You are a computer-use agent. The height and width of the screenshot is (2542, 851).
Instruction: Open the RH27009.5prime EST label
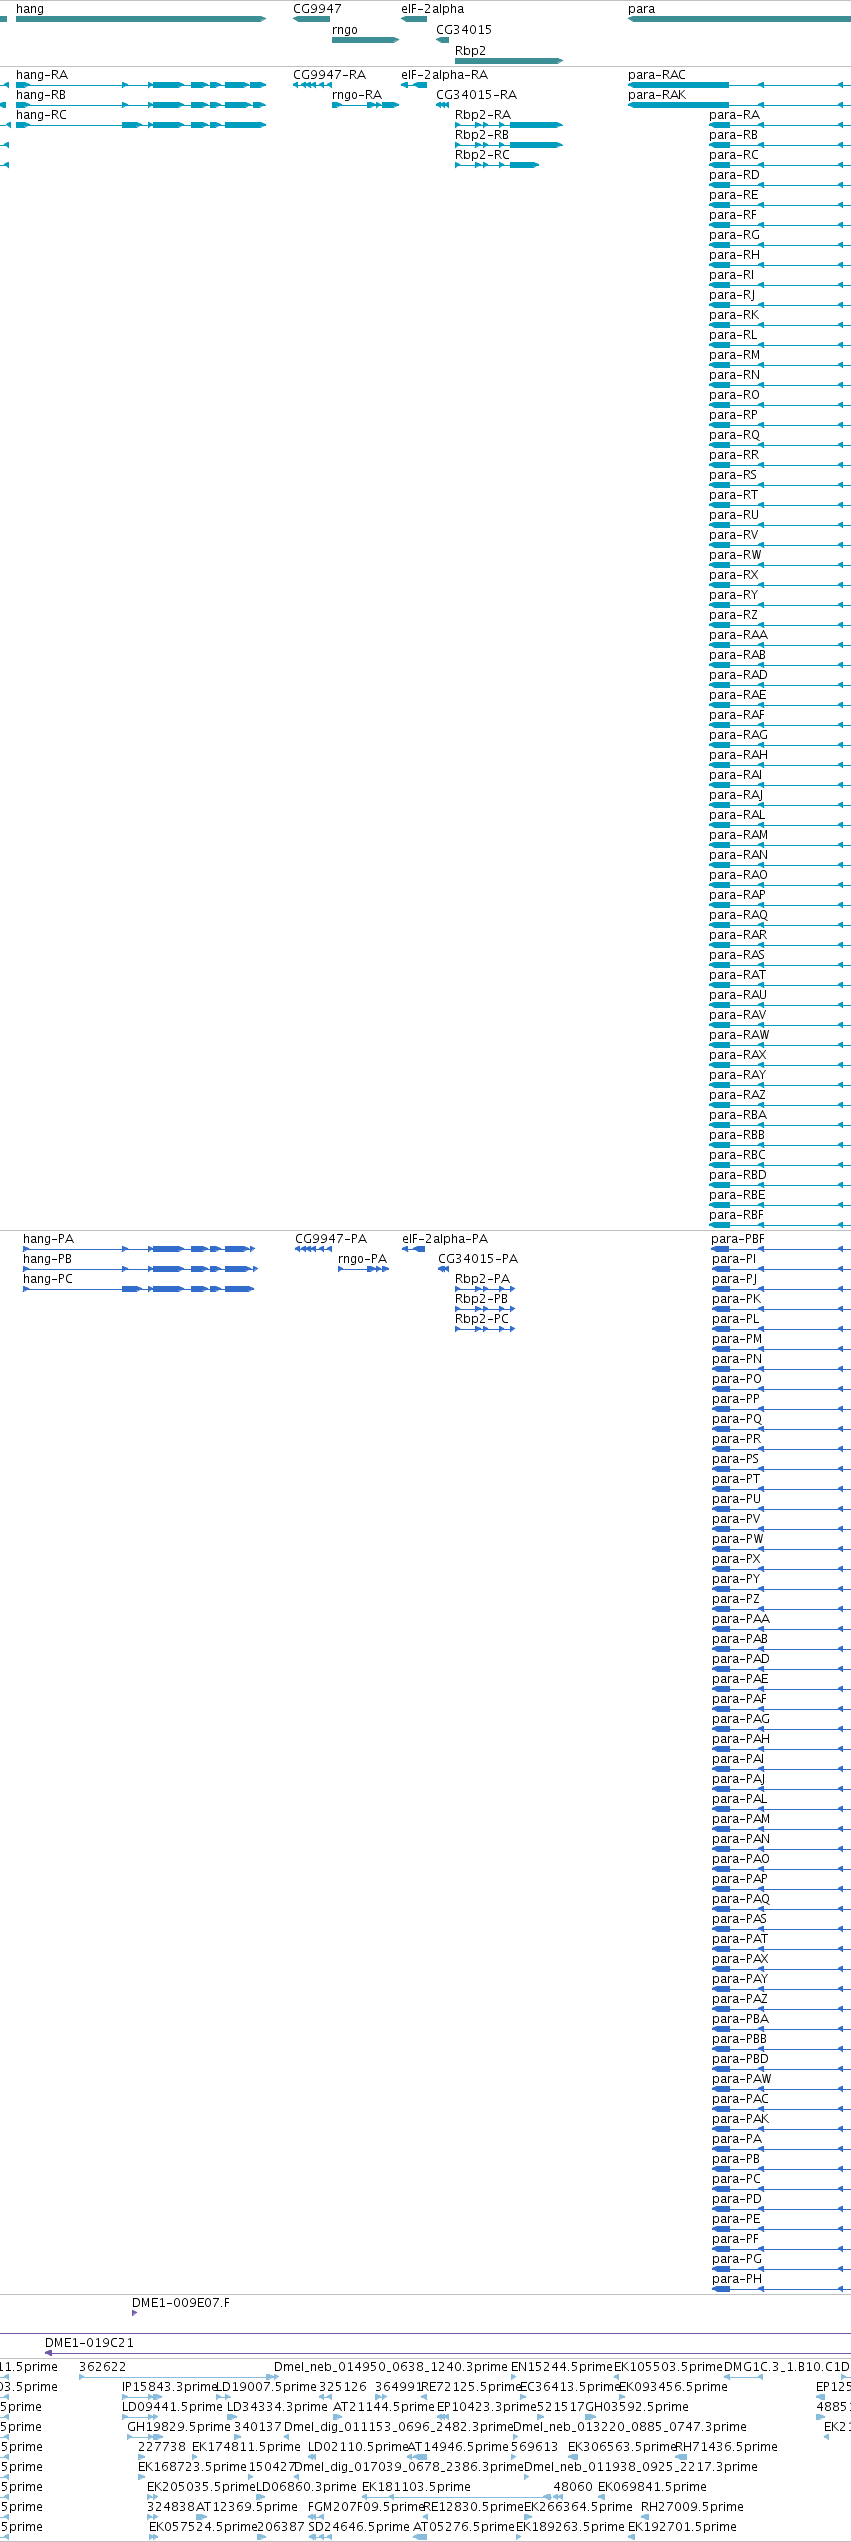692,2507
